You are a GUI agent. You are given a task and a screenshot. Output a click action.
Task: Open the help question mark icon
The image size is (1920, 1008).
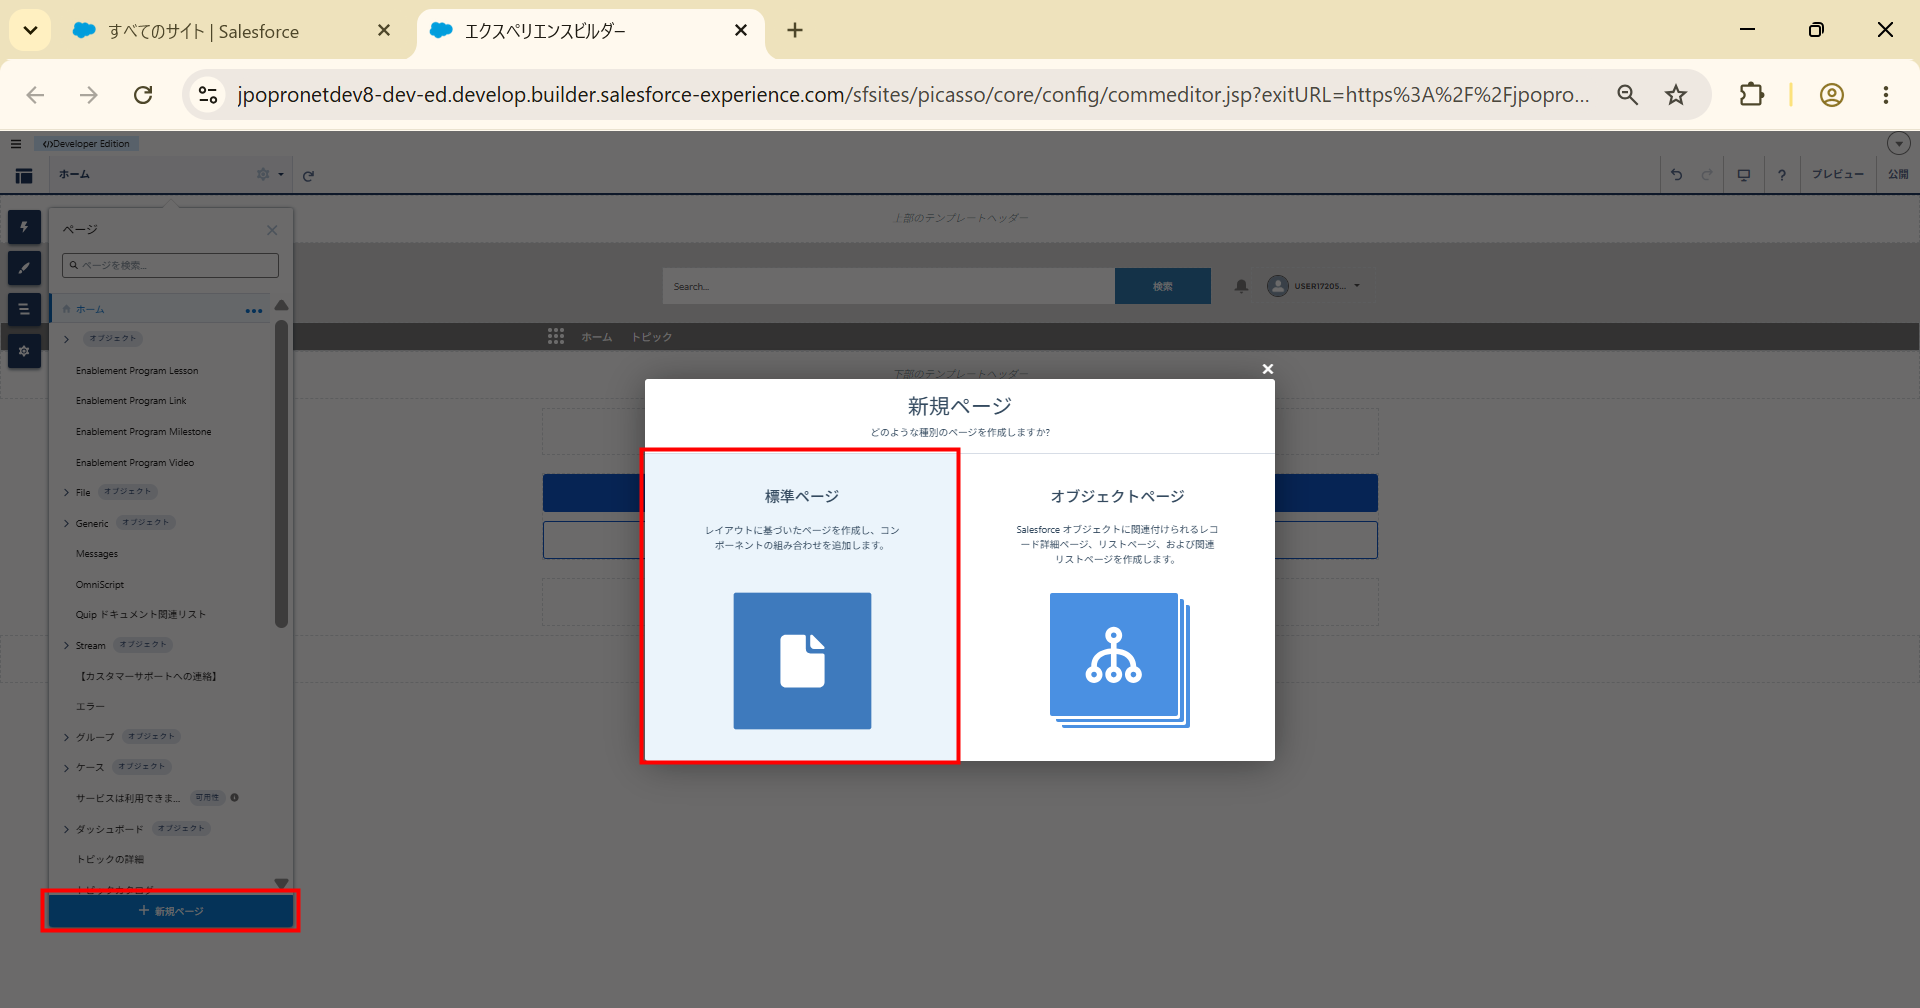(x=1782, y=175)
